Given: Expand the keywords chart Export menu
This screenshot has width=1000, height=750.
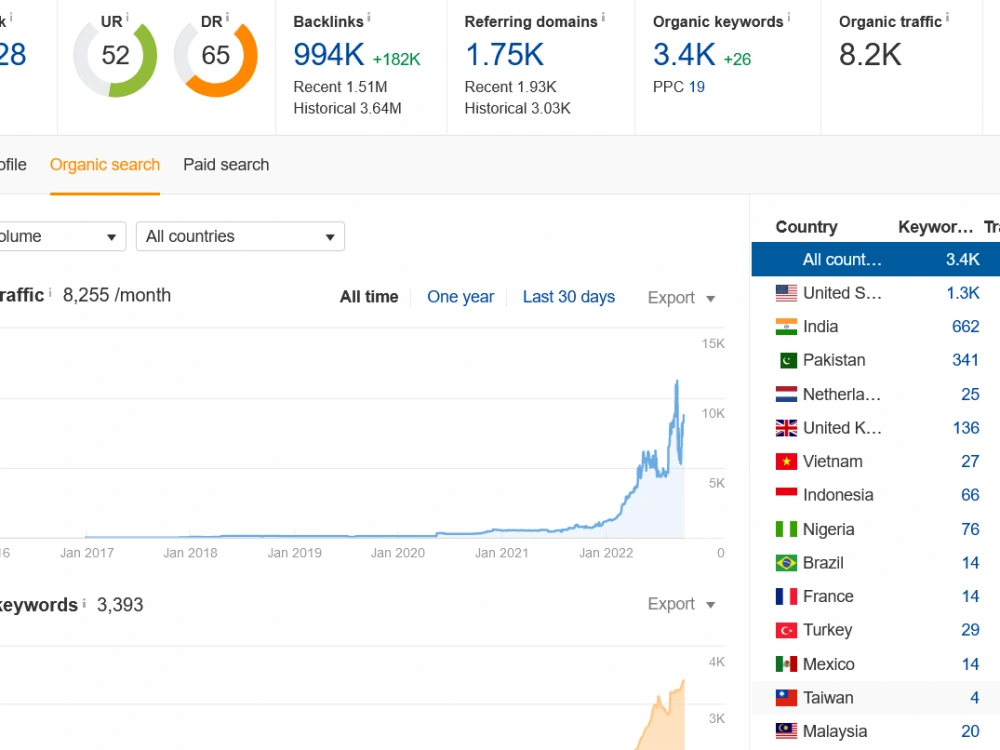Looking at the screenshot, I should (681, 604).
